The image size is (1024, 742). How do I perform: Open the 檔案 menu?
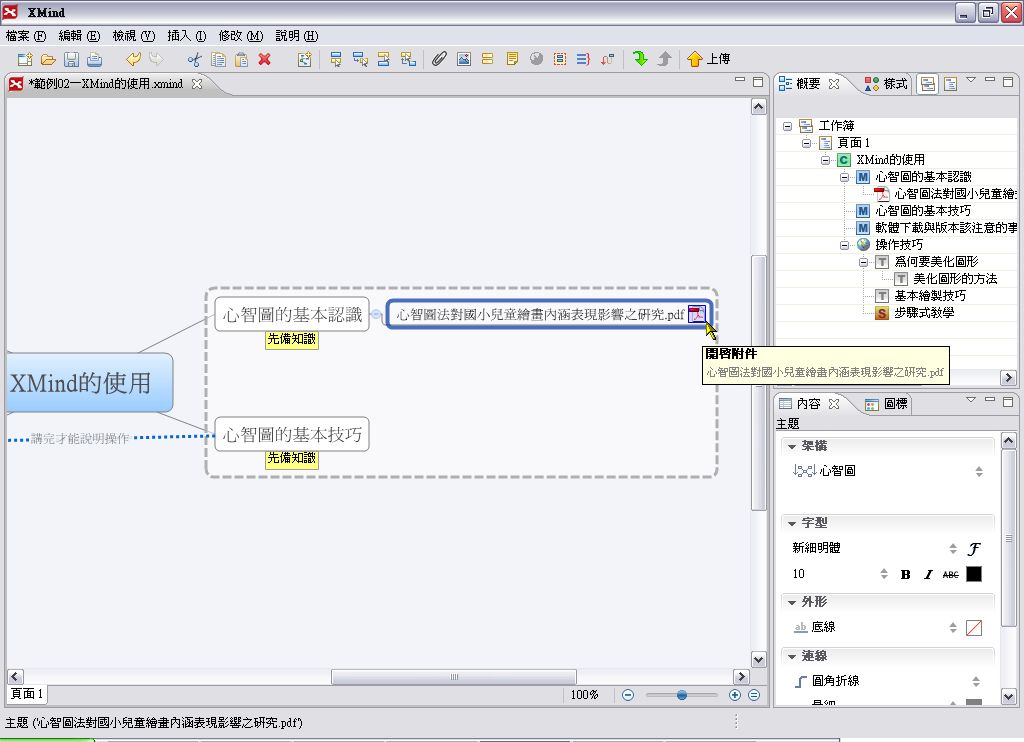click(25, 36)
